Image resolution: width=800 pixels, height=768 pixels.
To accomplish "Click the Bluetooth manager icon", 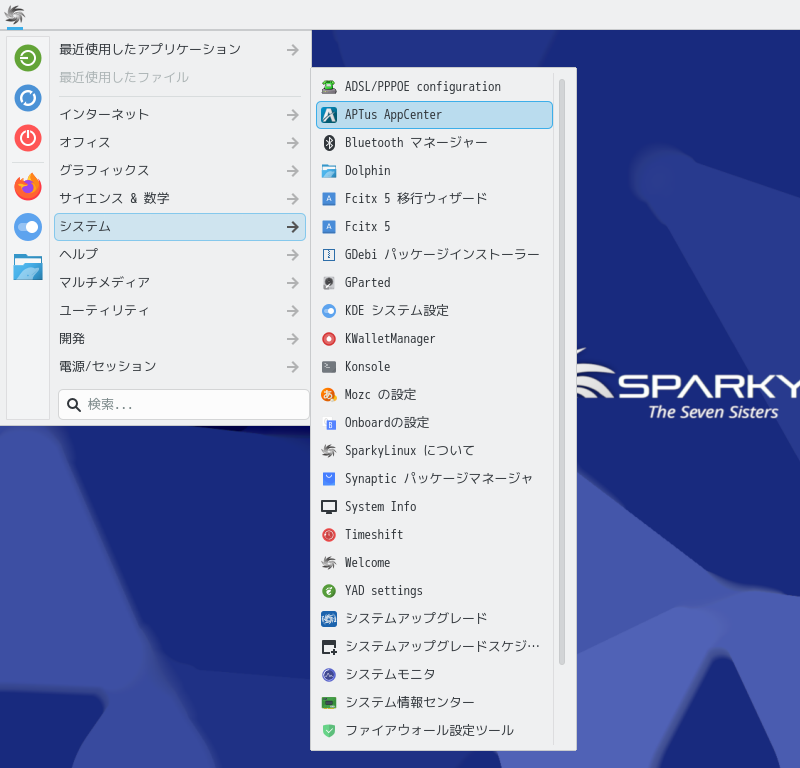I will [329, 143].
